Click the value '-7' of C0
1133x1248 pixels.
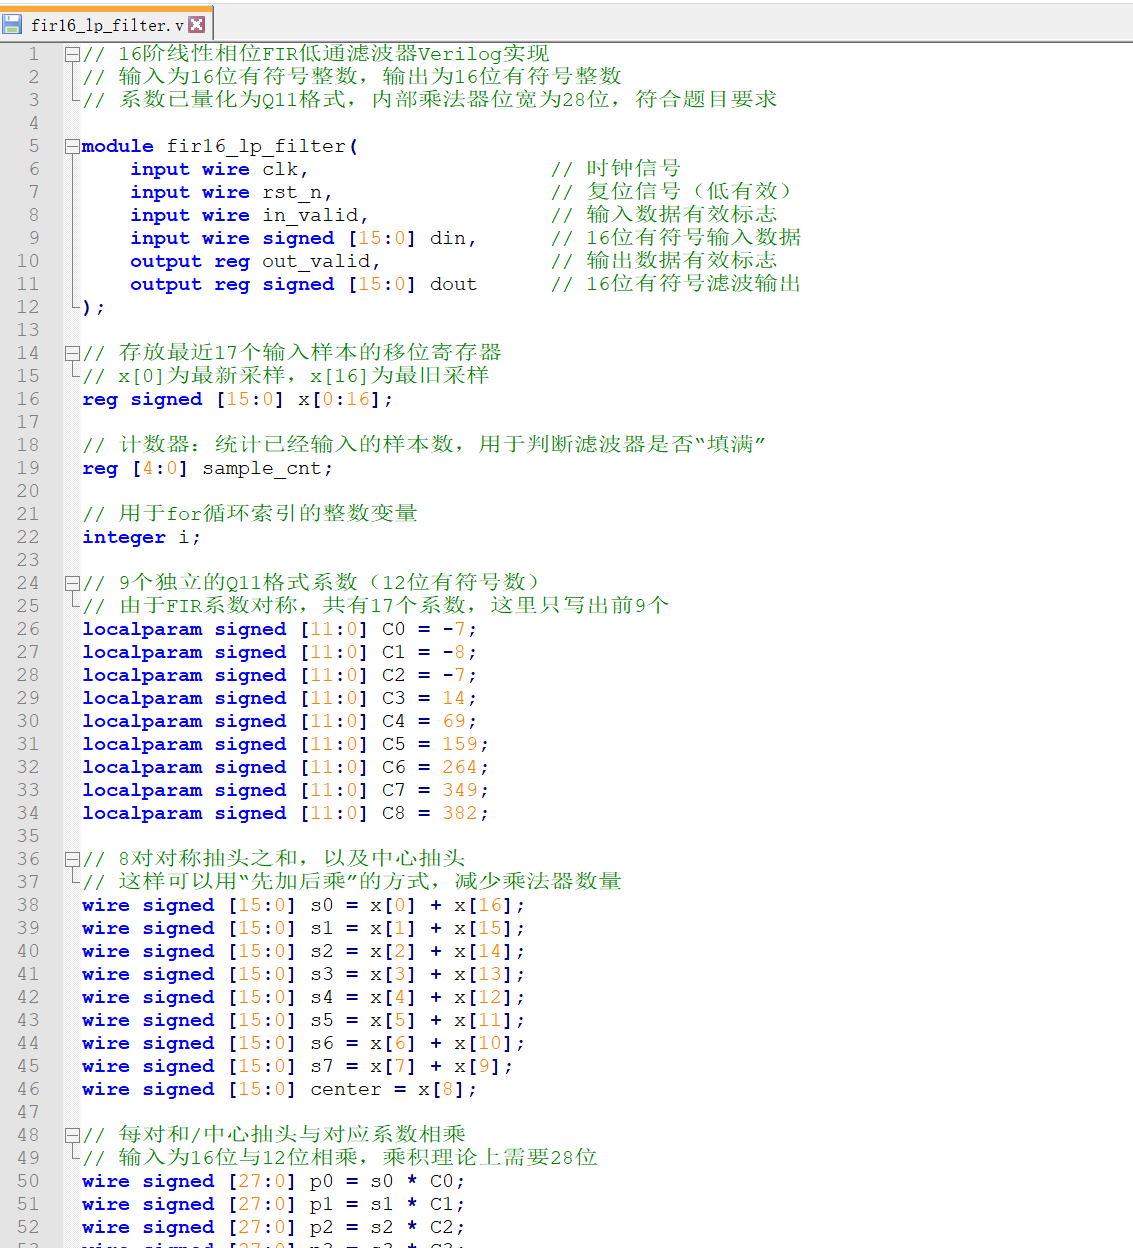pyautogui.click(x=454, y=629)
